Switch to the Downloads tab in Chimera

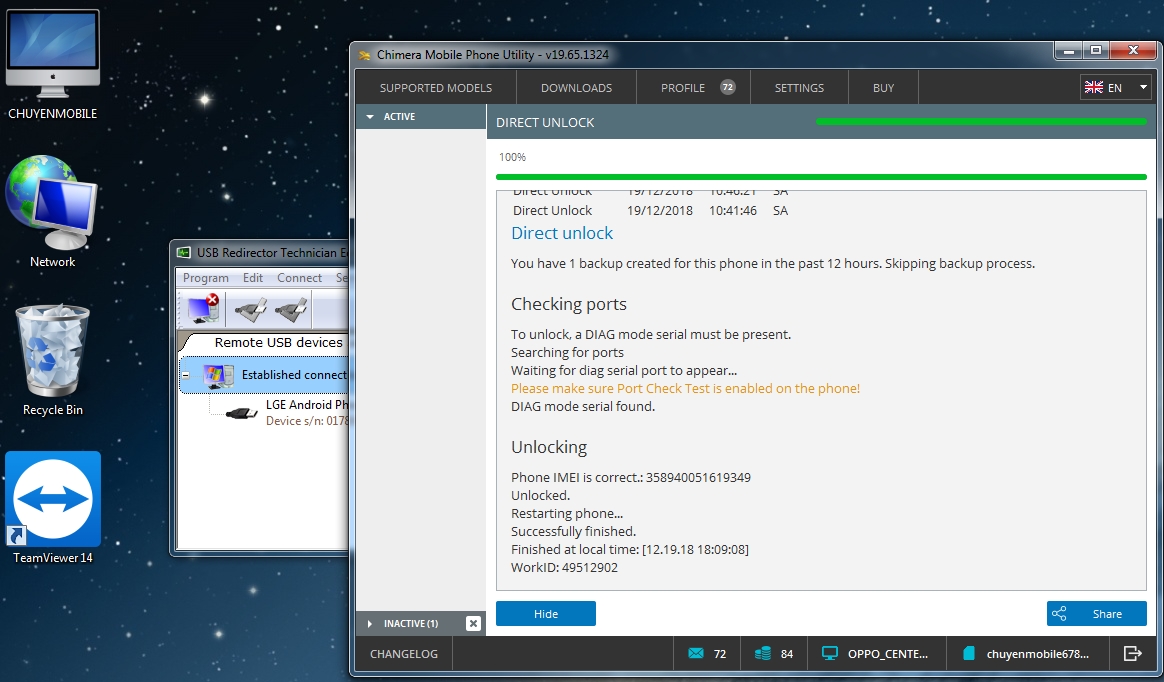tap(576, 88)
